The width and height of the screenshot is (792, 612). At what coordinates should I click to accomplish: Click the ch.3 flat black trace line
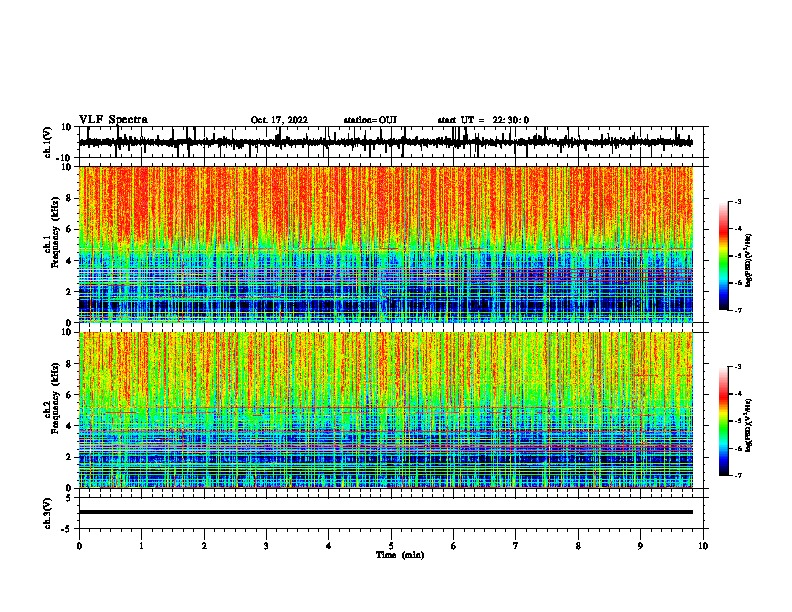[x=386, y=512]
